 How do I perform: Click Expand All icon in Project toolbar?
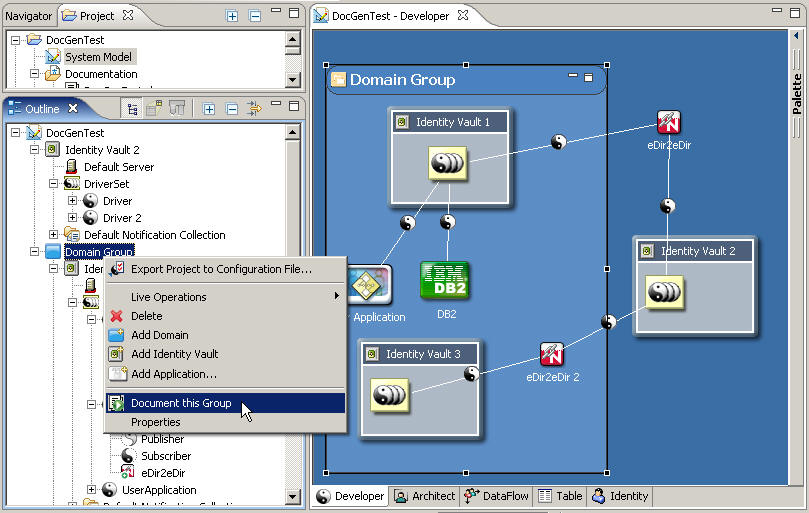pyautogui.click(x=232, y=16)
